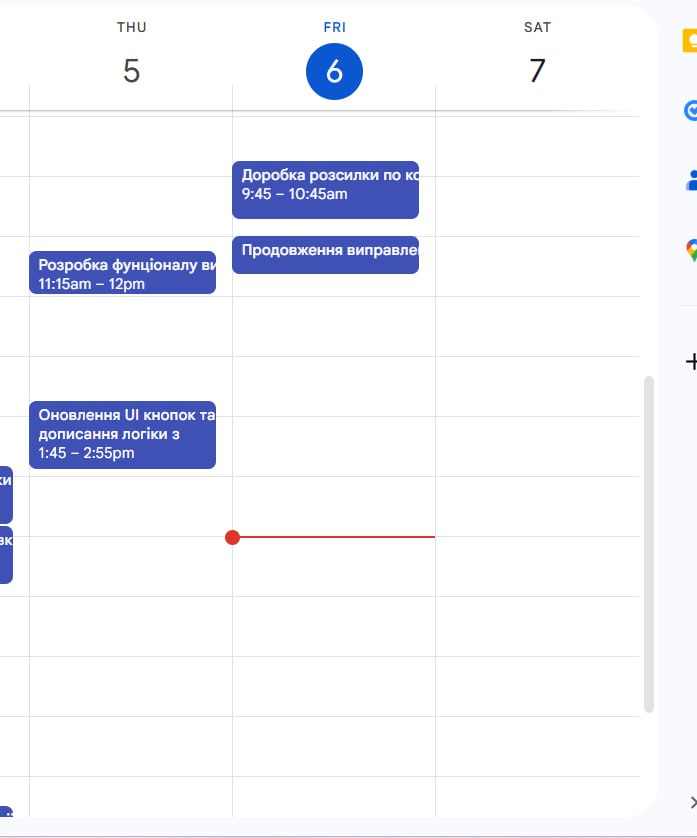The height and width of the screenshot is (838, 697).
Task: Open the cut-off left-edge event showing "вк"
Action: [6, 554]
